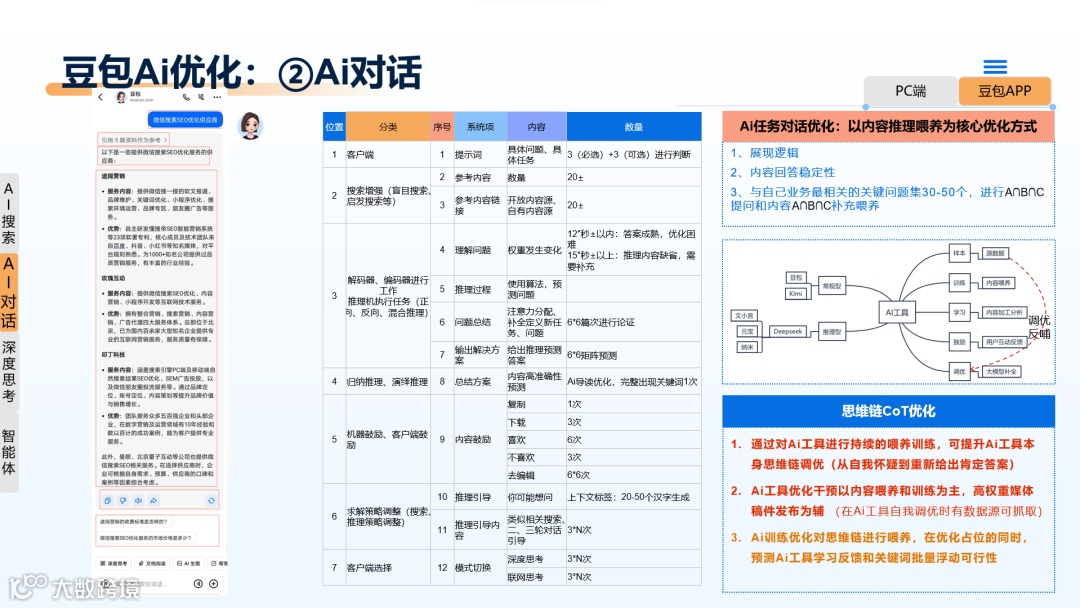Tap the first suggested follow-up question
Screen dimensions: 1080x608
134,521
